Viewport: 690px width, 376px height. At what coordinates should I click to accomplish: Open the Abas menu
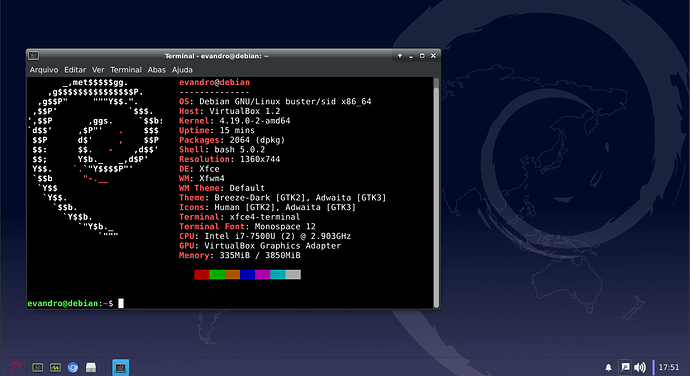[x=157, y=70]
